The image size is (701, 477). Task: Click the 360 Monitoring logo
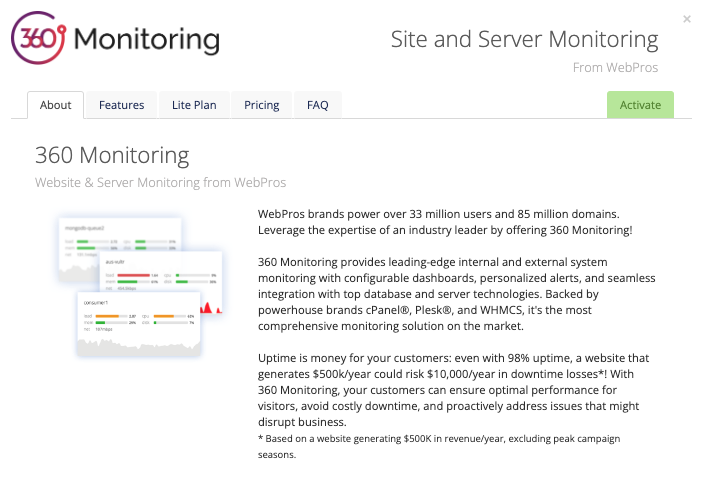[x=115, y=38]
